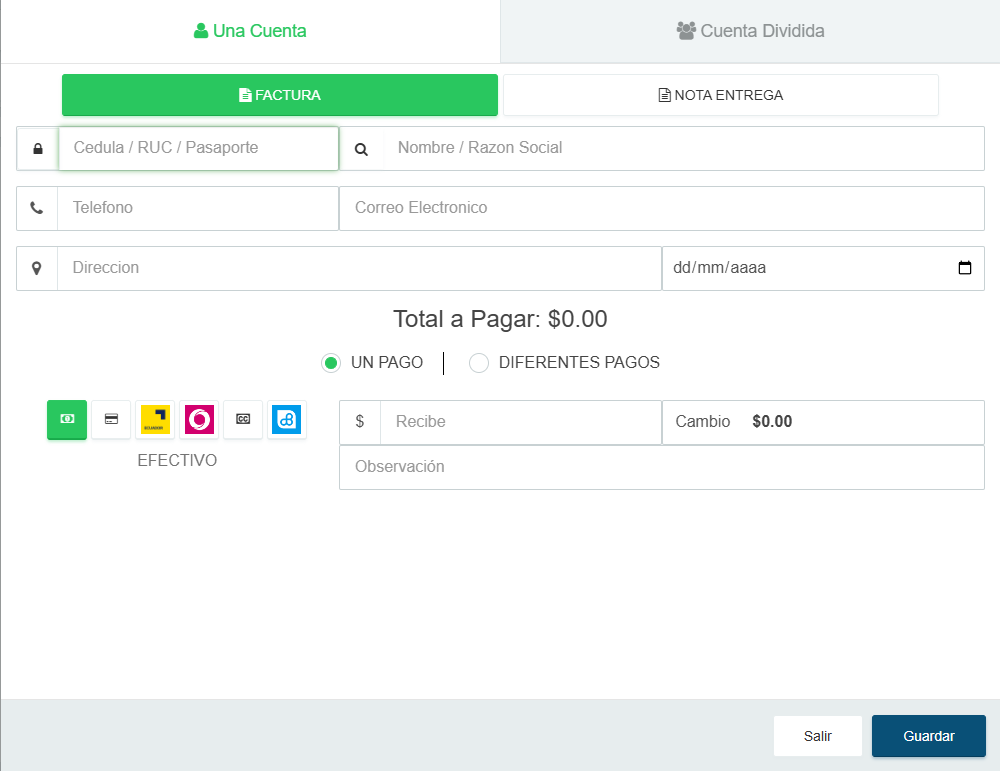Select the CC payment icon
The image size is (1000, 771).
[243, 420]
